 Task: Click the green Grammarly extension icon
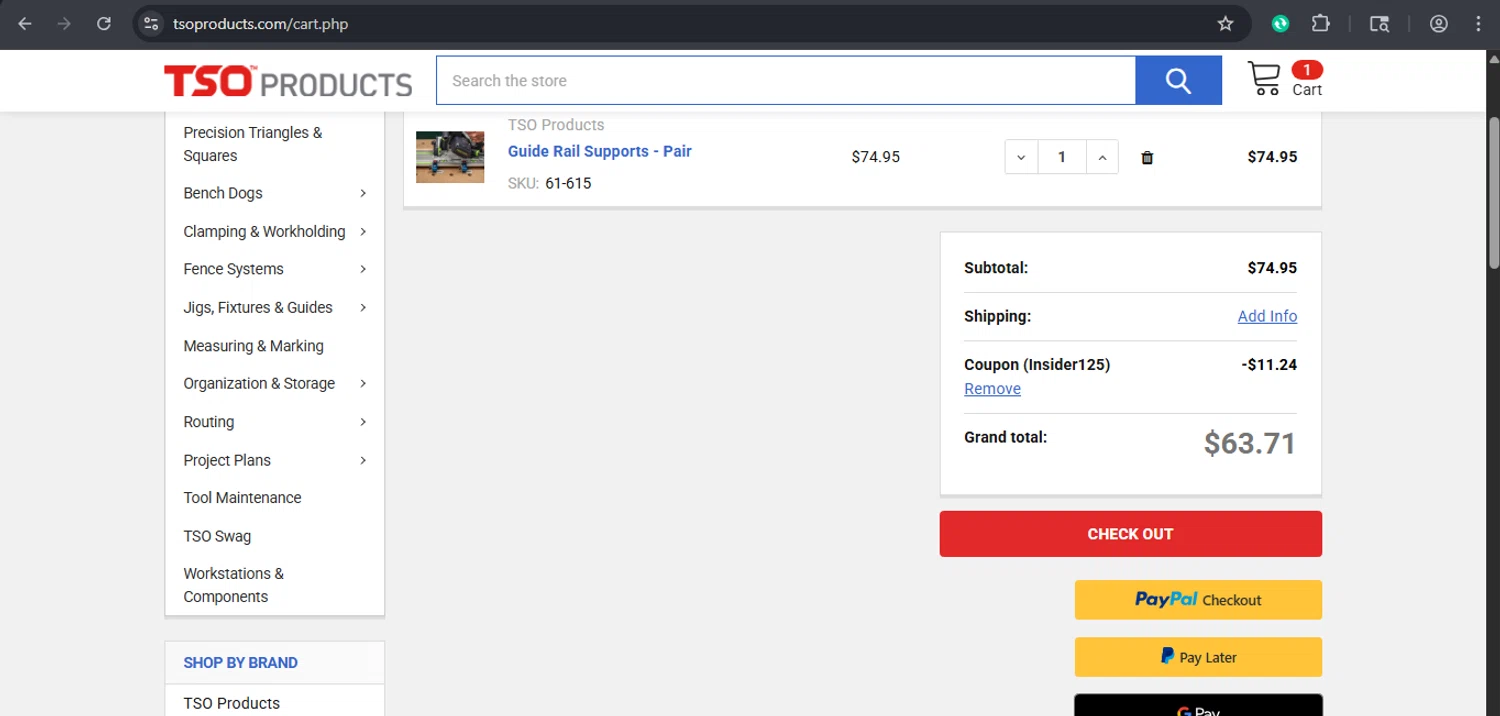tap(1280, 24)
